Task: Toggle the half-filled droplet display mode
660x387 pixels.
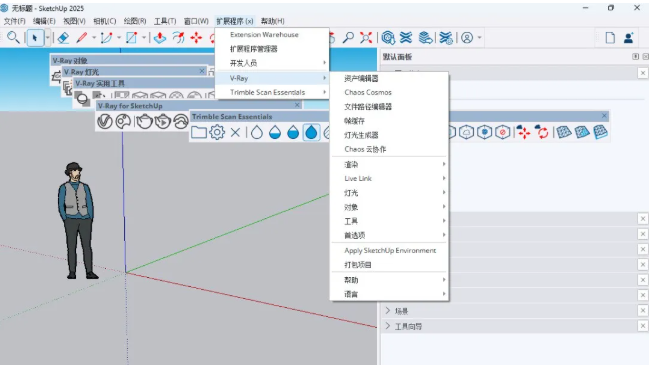Action: (275, 133)
